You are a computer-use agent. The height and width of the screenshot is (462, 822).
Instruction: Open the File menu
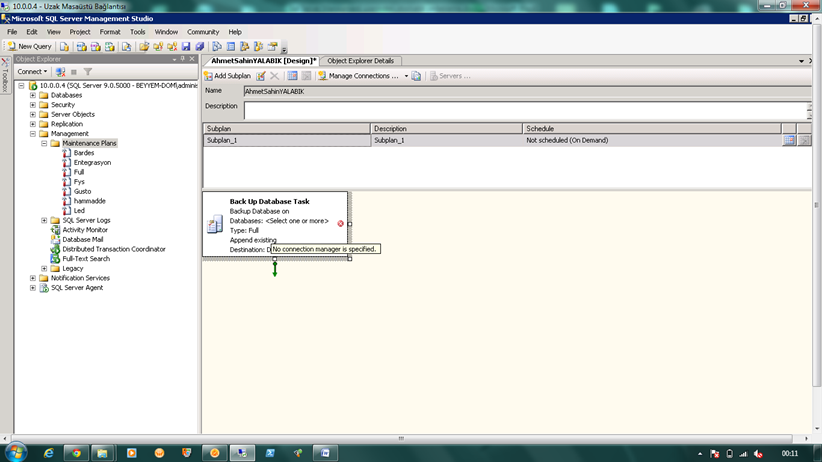pyautogui.click(x=12, y=32)
